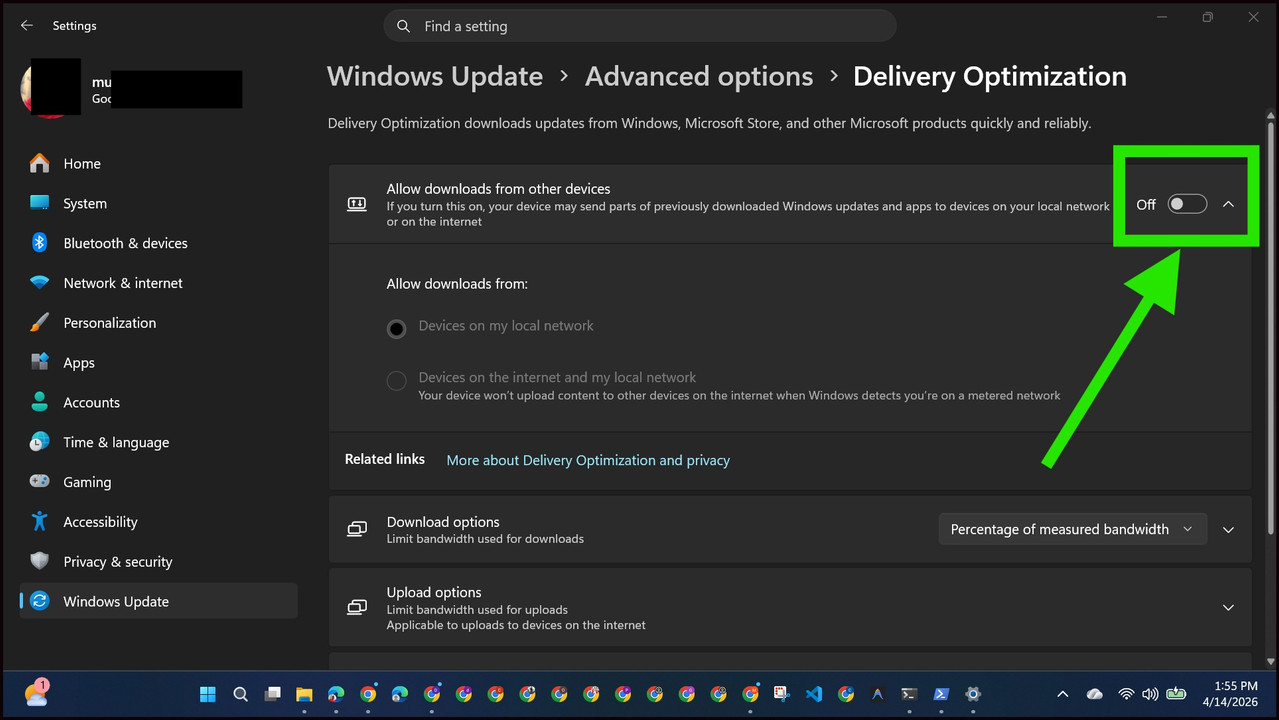This screenshot has height=720, width=1279.
Task: Click the battery tray icon
Action: click(1176, 693)
